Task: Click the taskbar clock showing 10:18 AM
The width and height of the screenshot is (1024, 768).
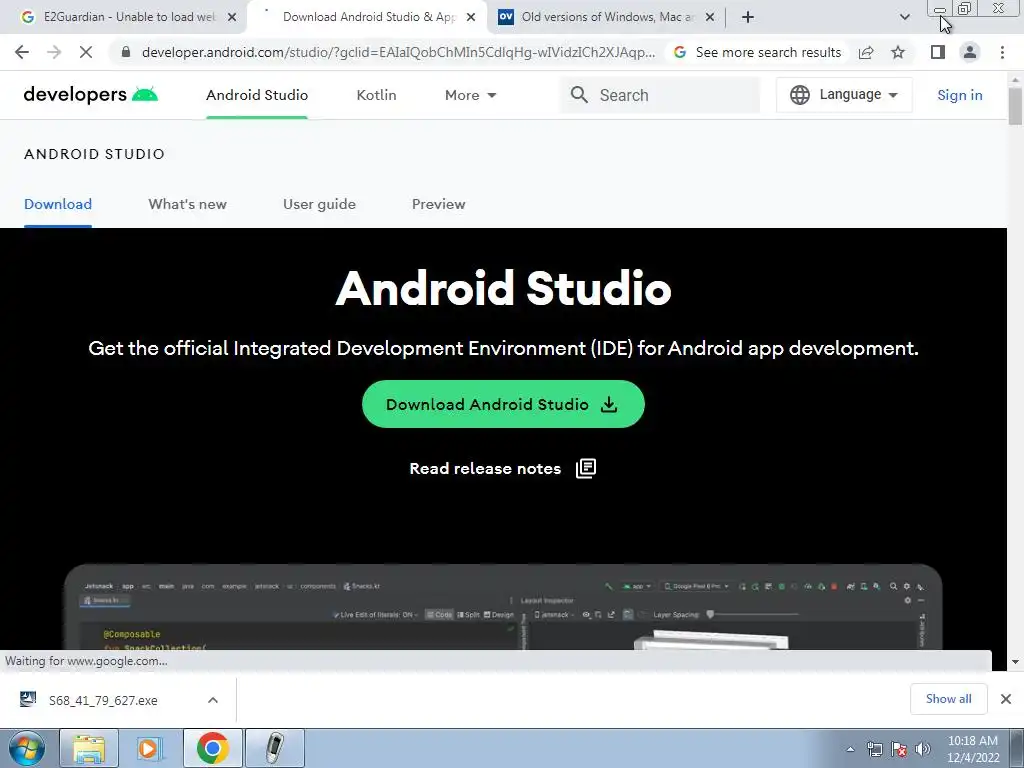Action: pyautogui.click(x=972, y=749)
